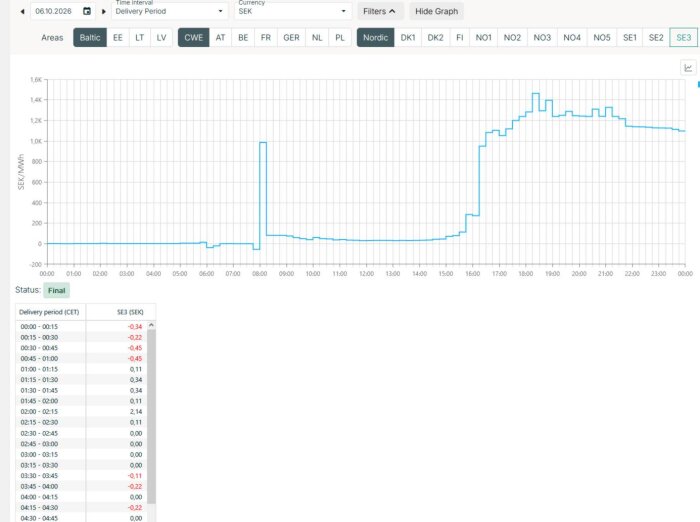This screenshot has width=700, height=522.
Task: Toggle the EE area
Action: pos(118,38)
